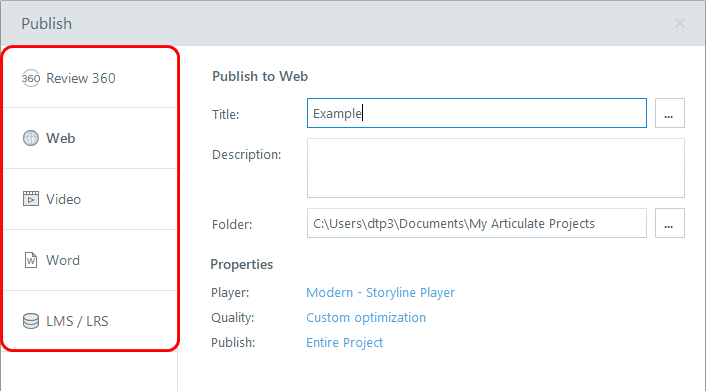Click the empty Description text box
The image size is (706, 391).
[x=496, y=168]
